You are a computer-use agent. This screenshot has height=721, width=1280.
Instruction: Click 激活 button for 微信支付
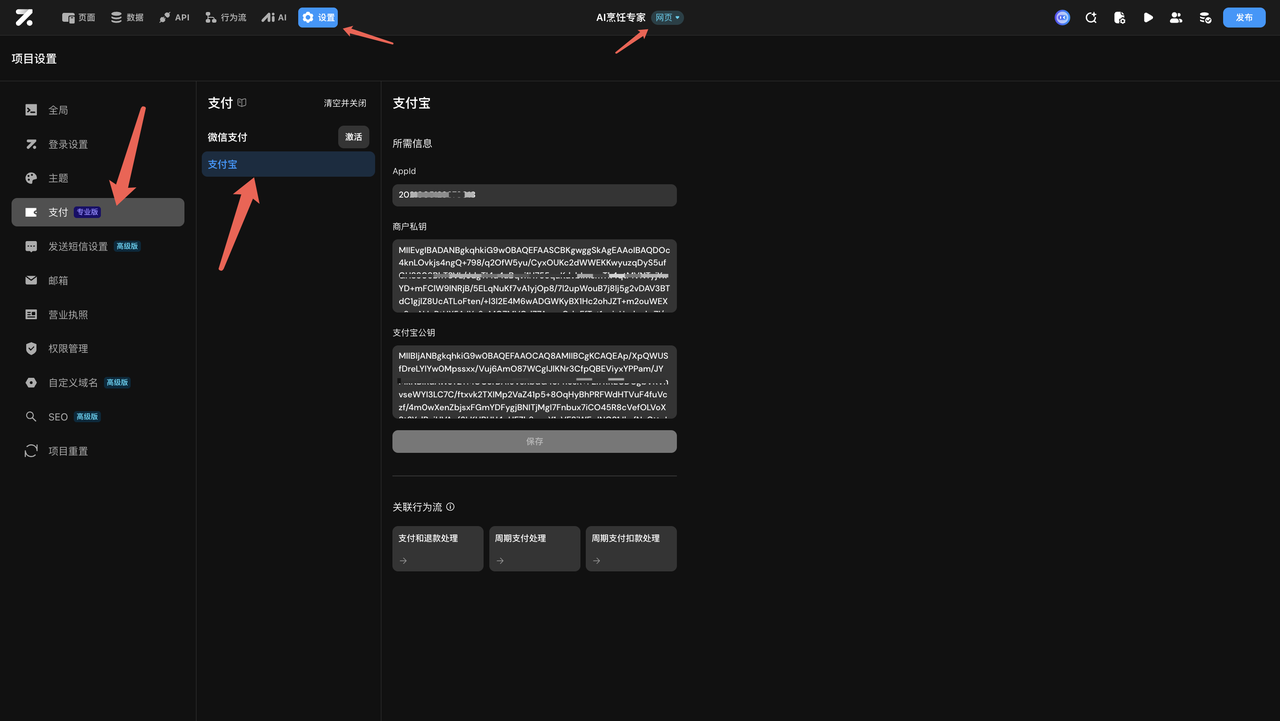coord(354,137)
